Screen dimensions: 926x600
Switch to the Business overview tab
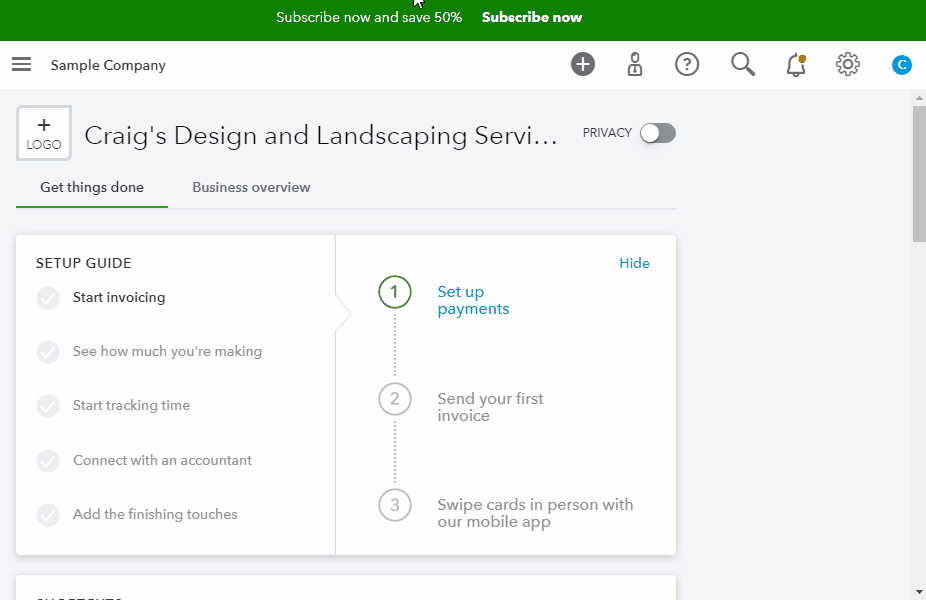(x=251, y=187)
